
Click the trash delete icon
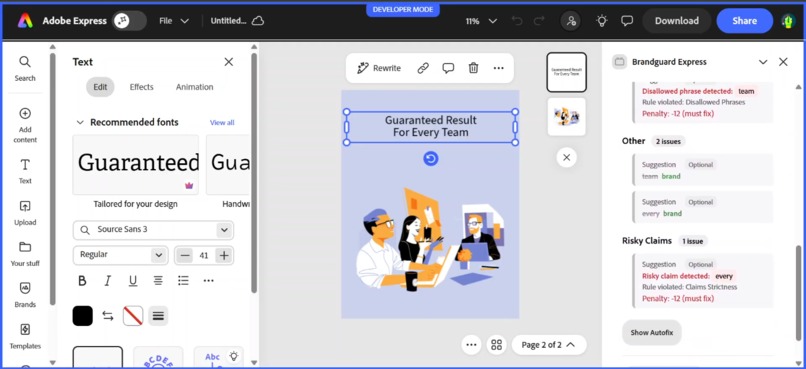(x=473, y=68)
